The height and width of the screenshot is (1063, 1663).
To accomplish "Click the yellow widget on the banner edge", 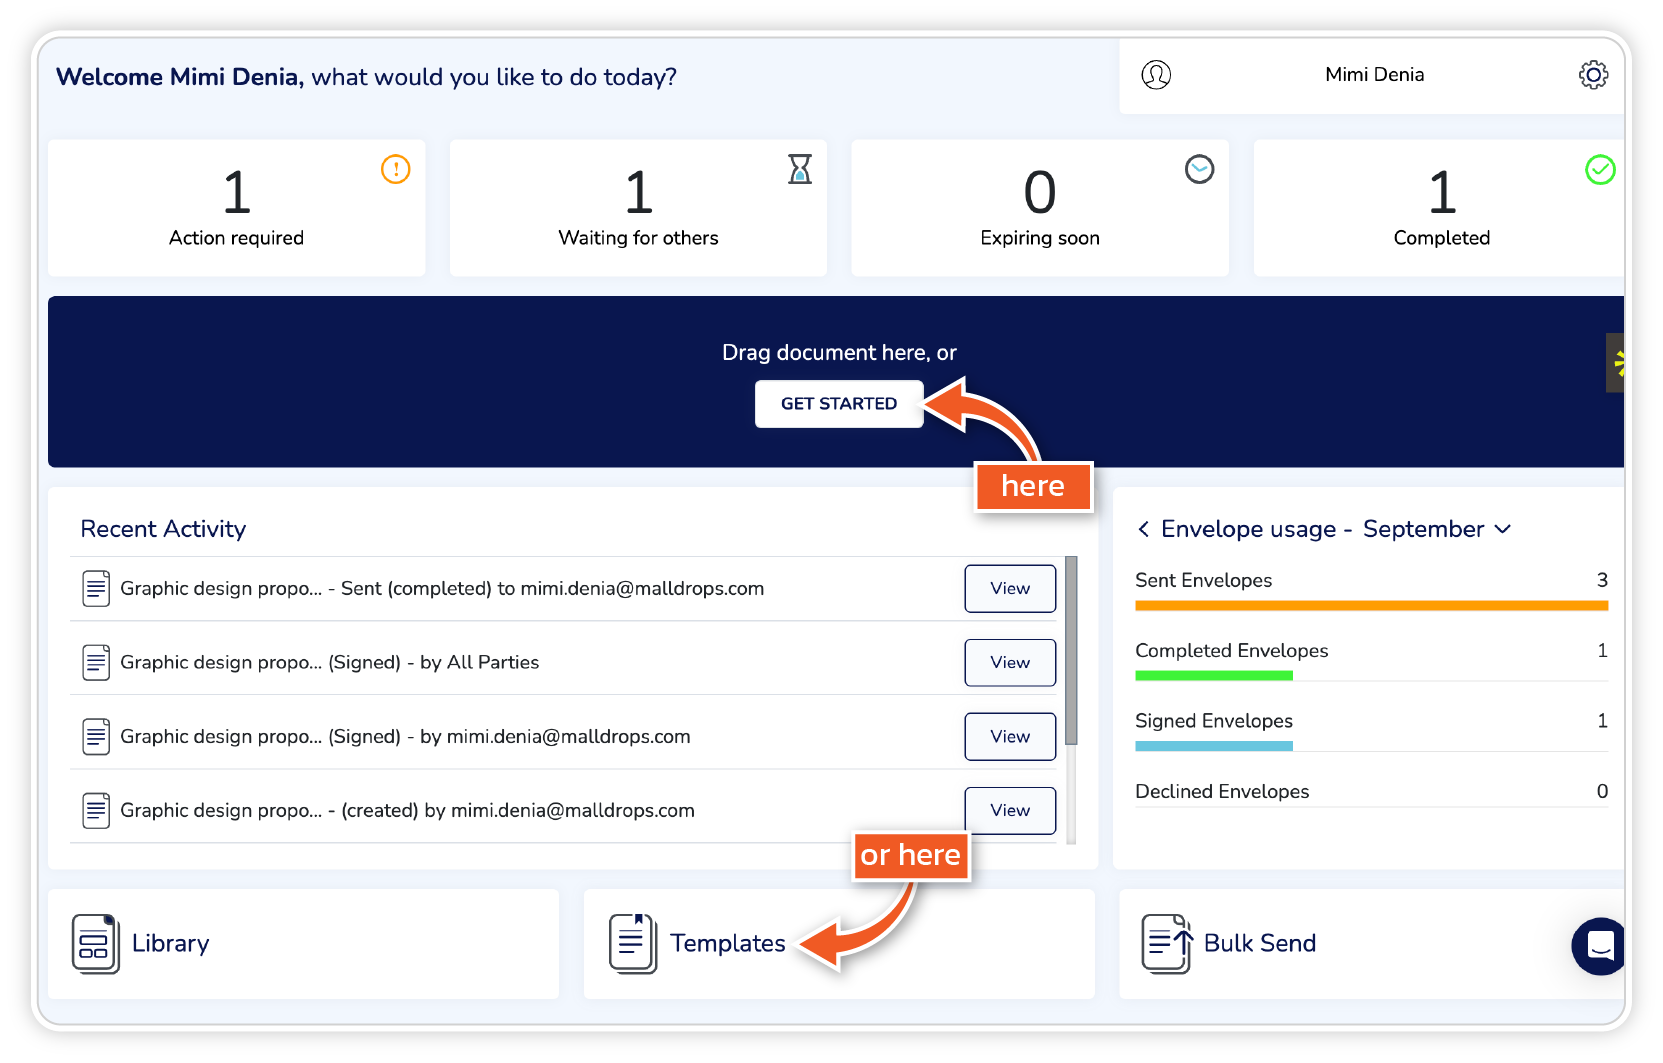I will pyautogui.click(x=1615, y=363).
